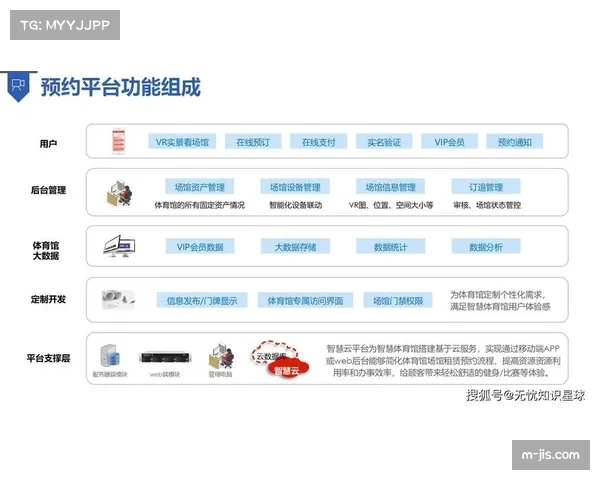Image resolution: width=600 pixels, height=480 pixels.
Task: Click the office worker icon in the 后台管理 row
Action: tap(119, 193)
